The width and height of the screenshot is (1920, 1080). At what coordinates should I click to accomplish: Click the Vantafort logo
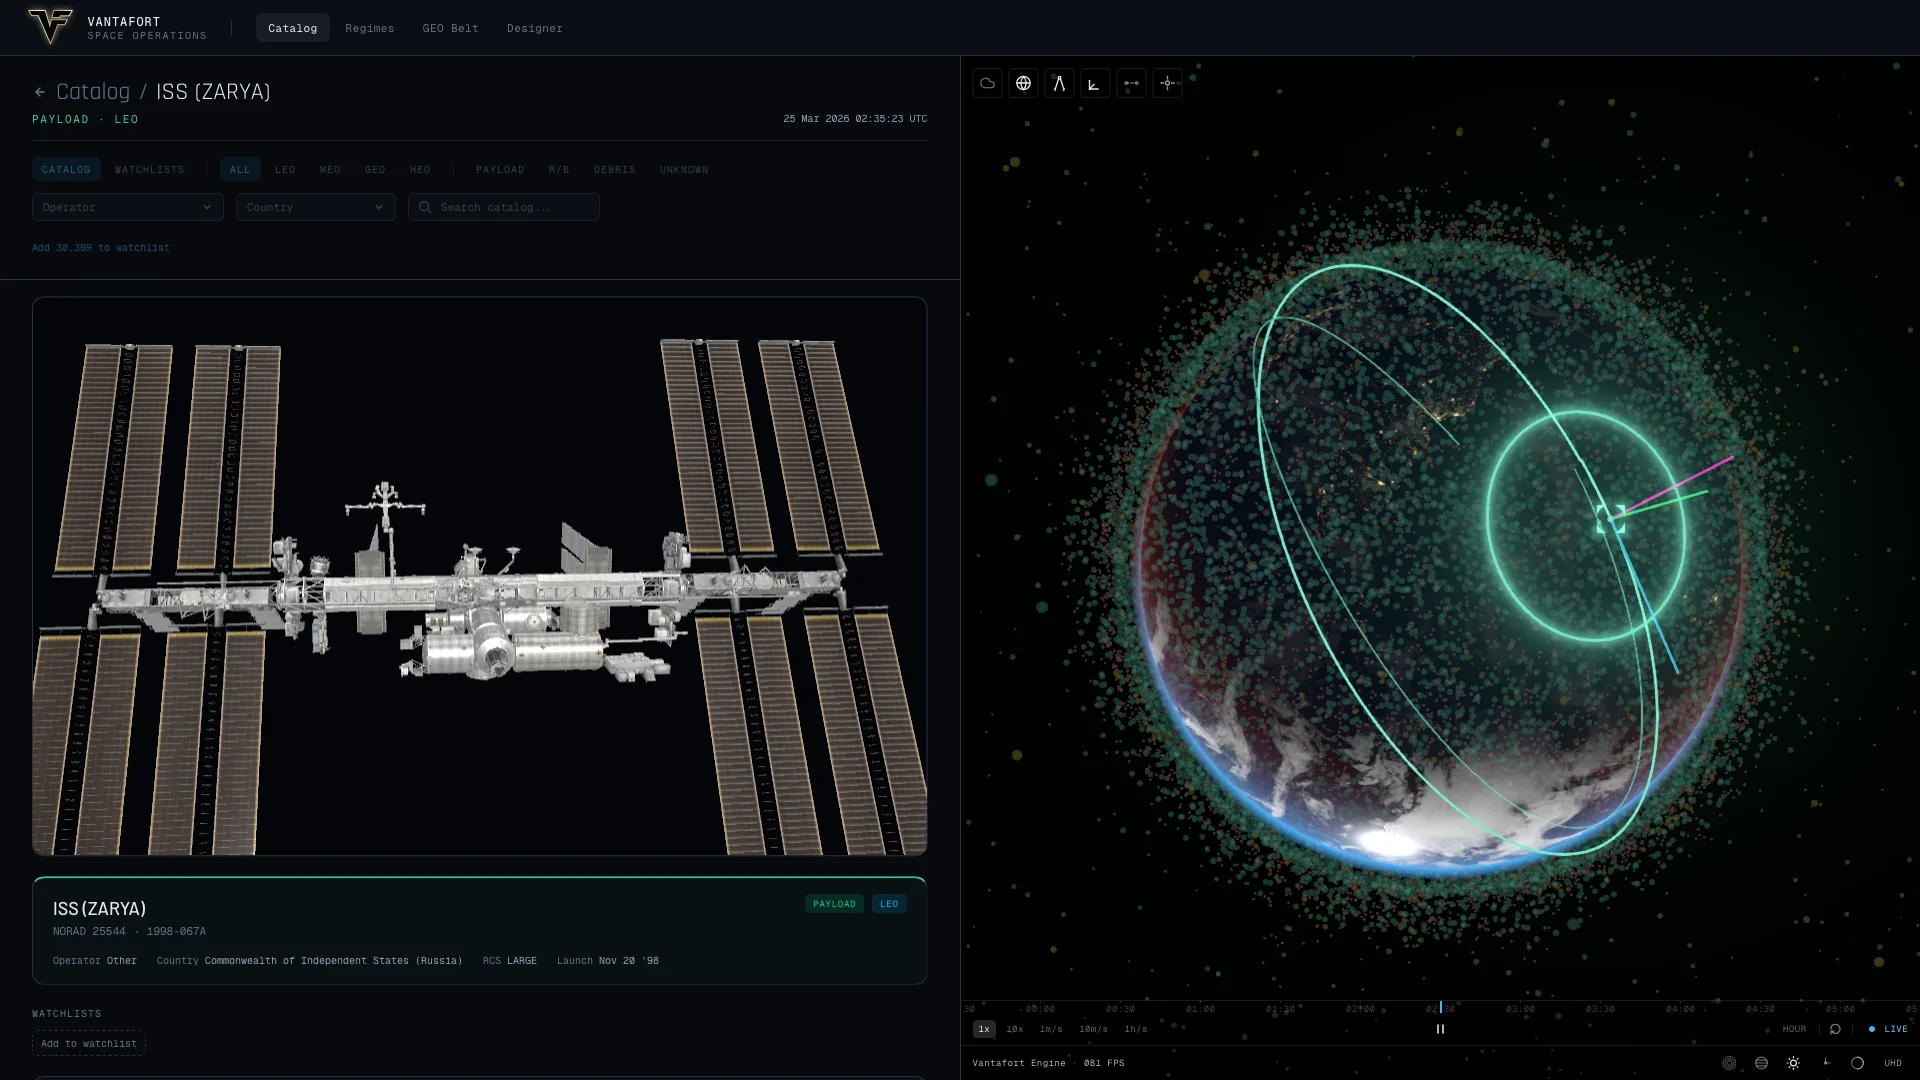(50, 27)
